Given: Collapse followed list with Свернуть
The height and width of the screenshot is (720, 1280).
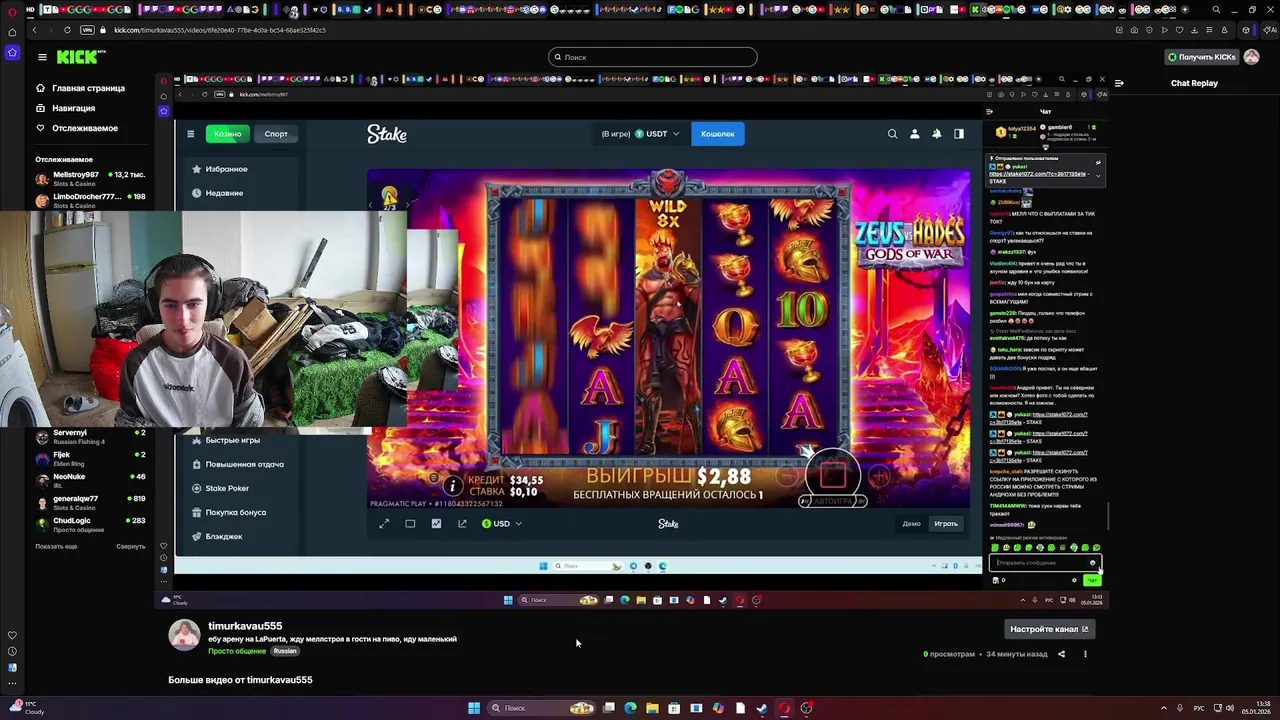Looking at the screenshot, I should (131, 546).
